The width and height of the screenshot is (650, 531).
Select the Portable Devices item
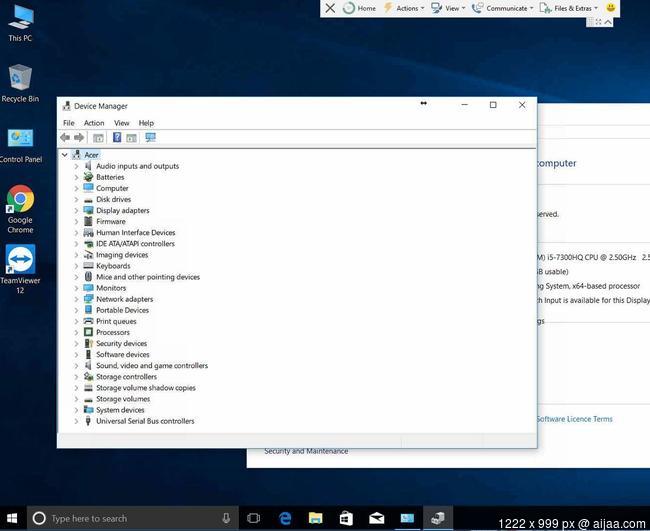point(122,310)
